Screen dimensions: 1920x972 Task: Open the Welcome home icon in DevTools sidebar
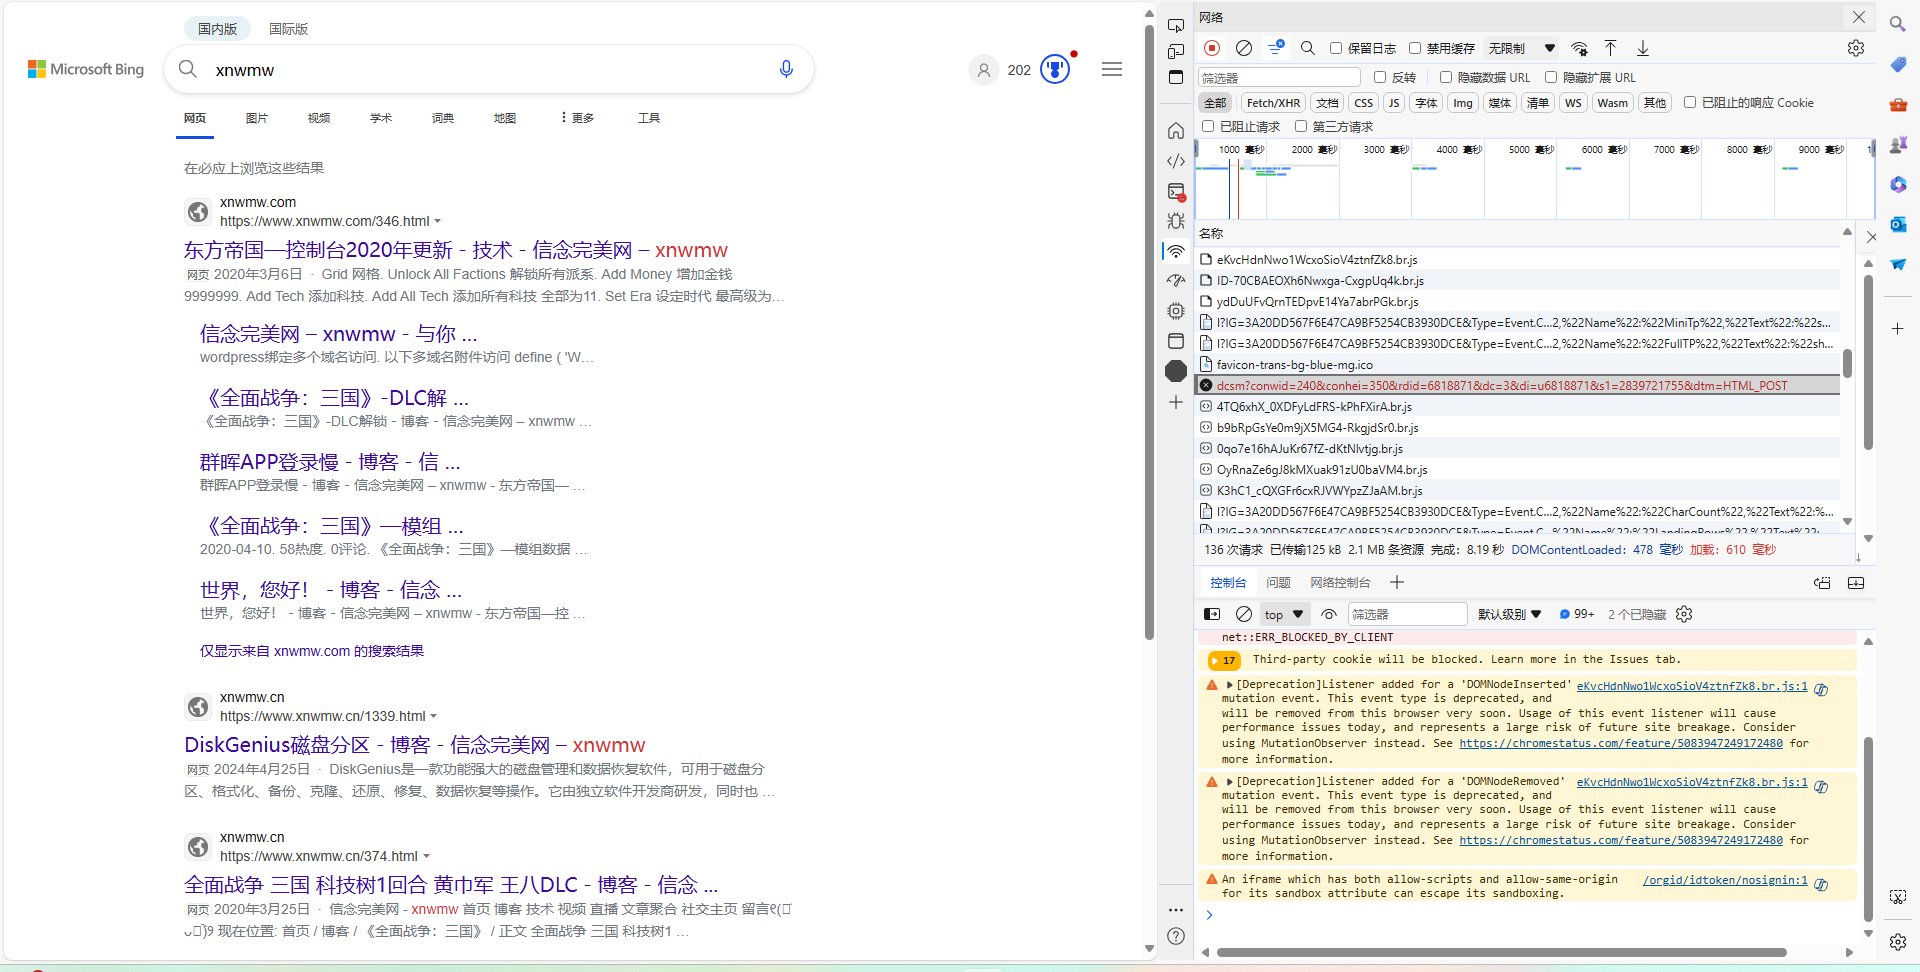[1176, 131]
